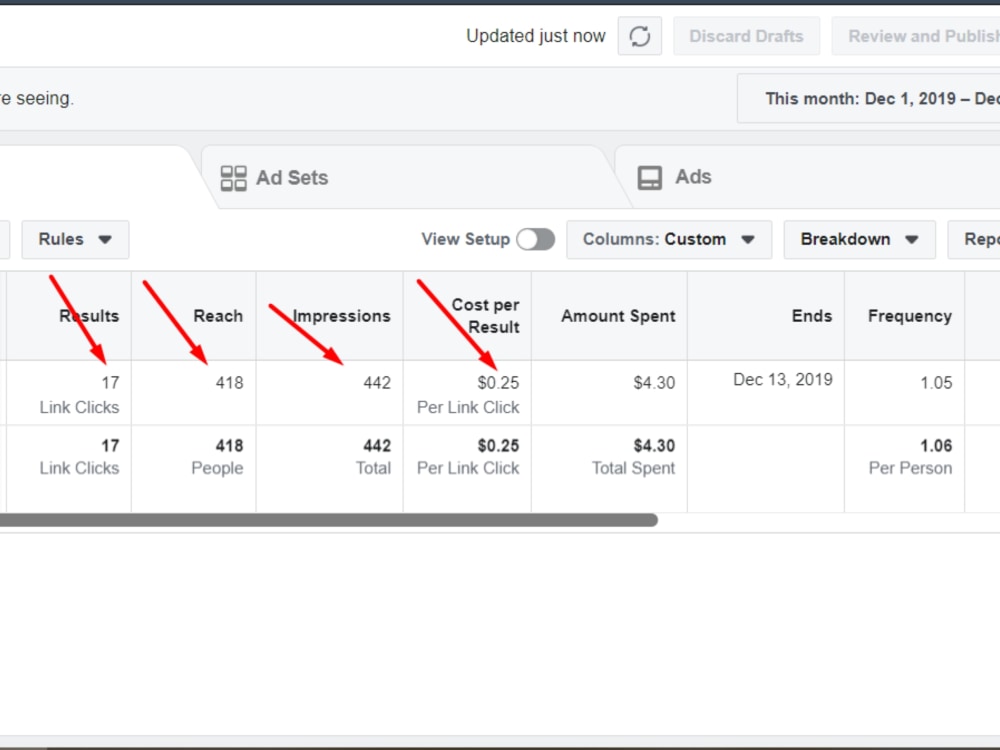
Task: Click the Discard Drafts button
Action: 746,36
